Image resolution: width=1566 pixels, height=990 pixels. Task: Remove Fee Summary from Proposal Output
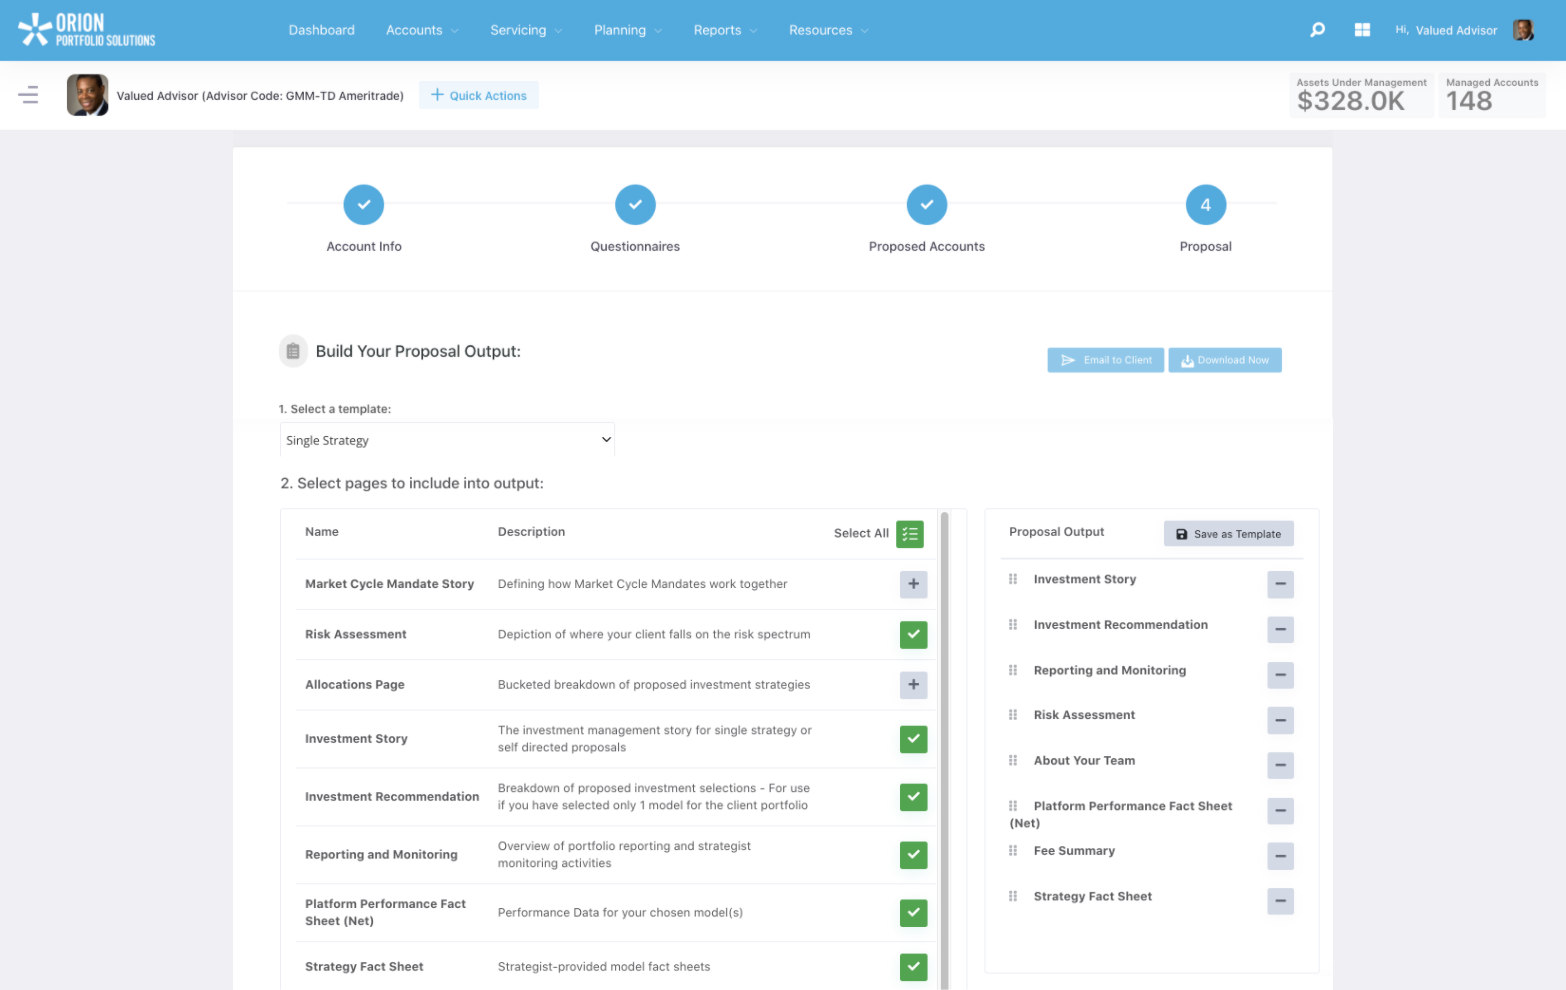1280,856
